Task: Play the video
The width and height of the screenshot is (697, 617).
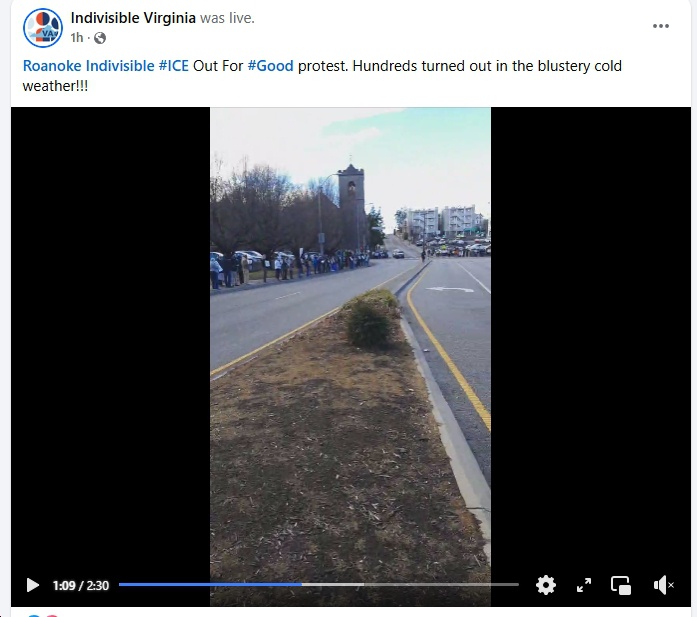Action: click(x=32, y=585)
